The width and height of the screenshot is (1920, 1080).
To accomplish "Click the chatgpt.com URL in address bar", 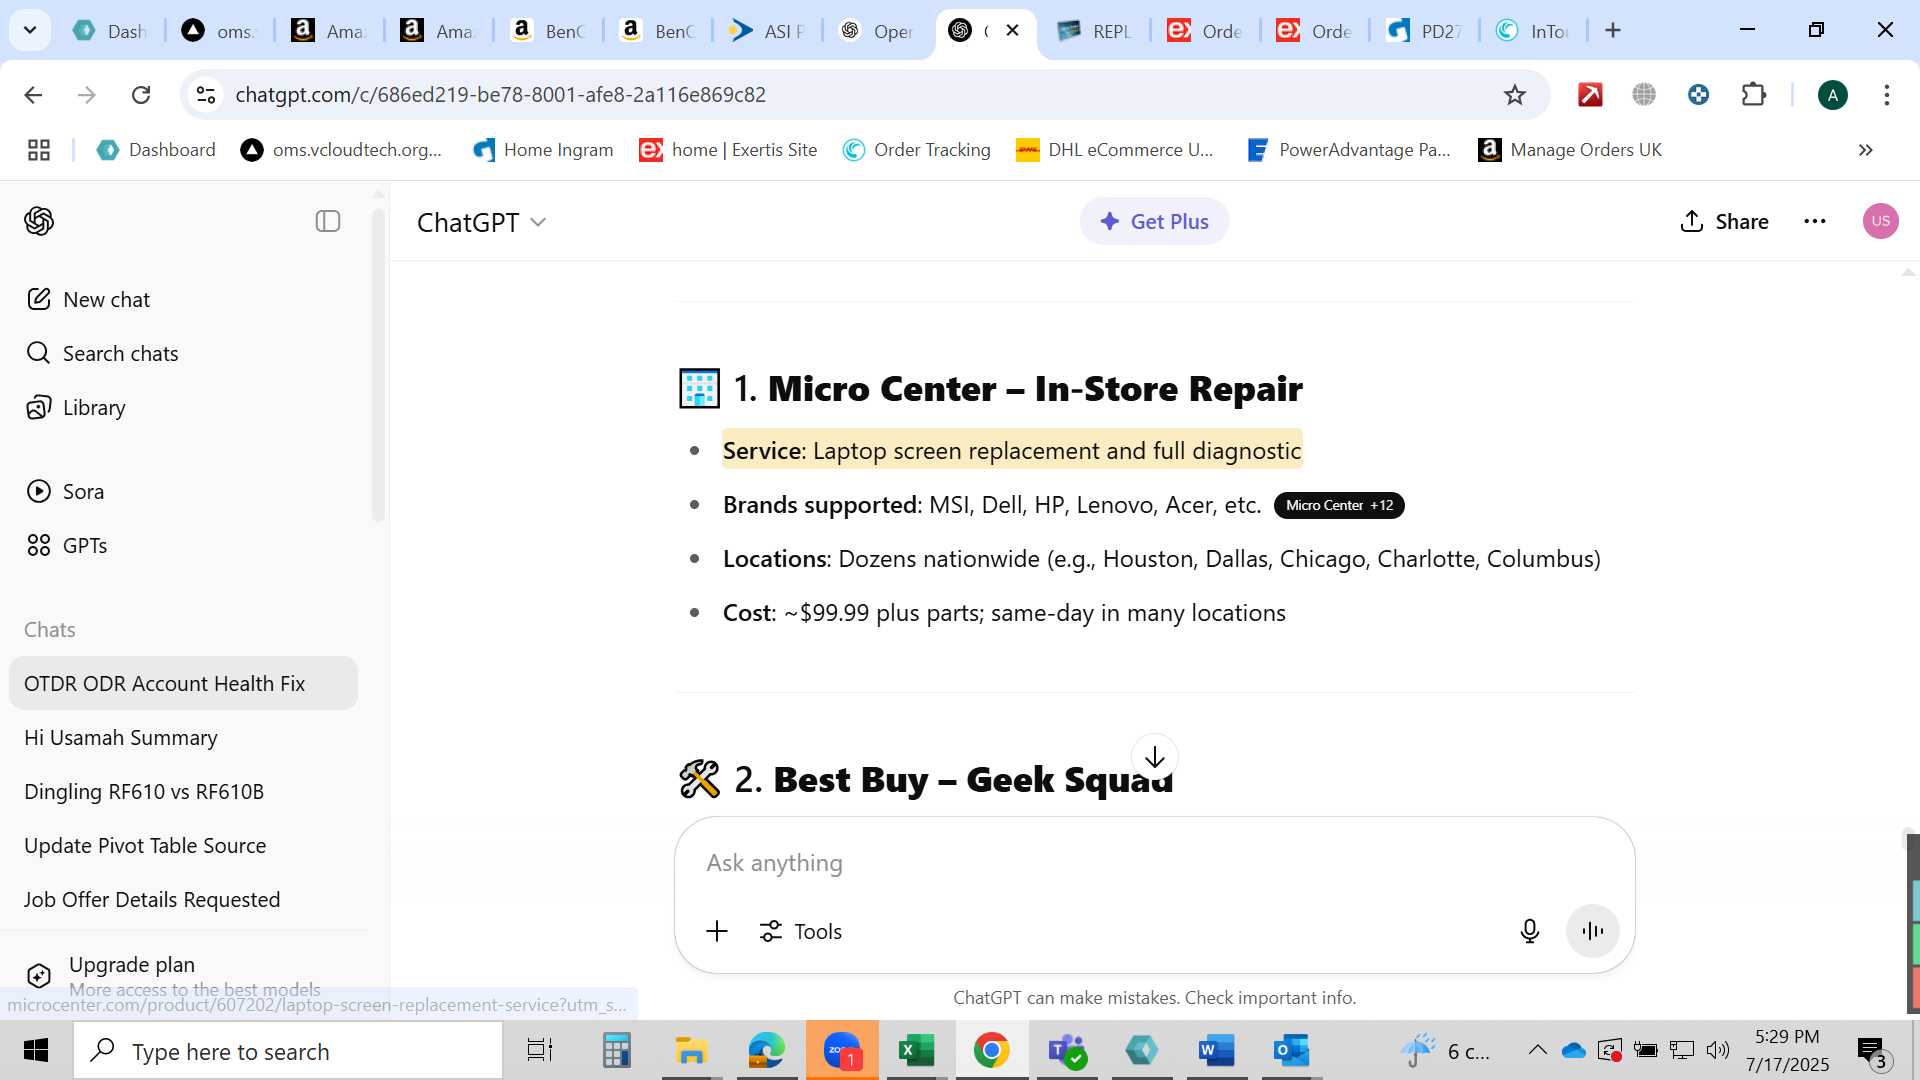I will tap(500, 95).
